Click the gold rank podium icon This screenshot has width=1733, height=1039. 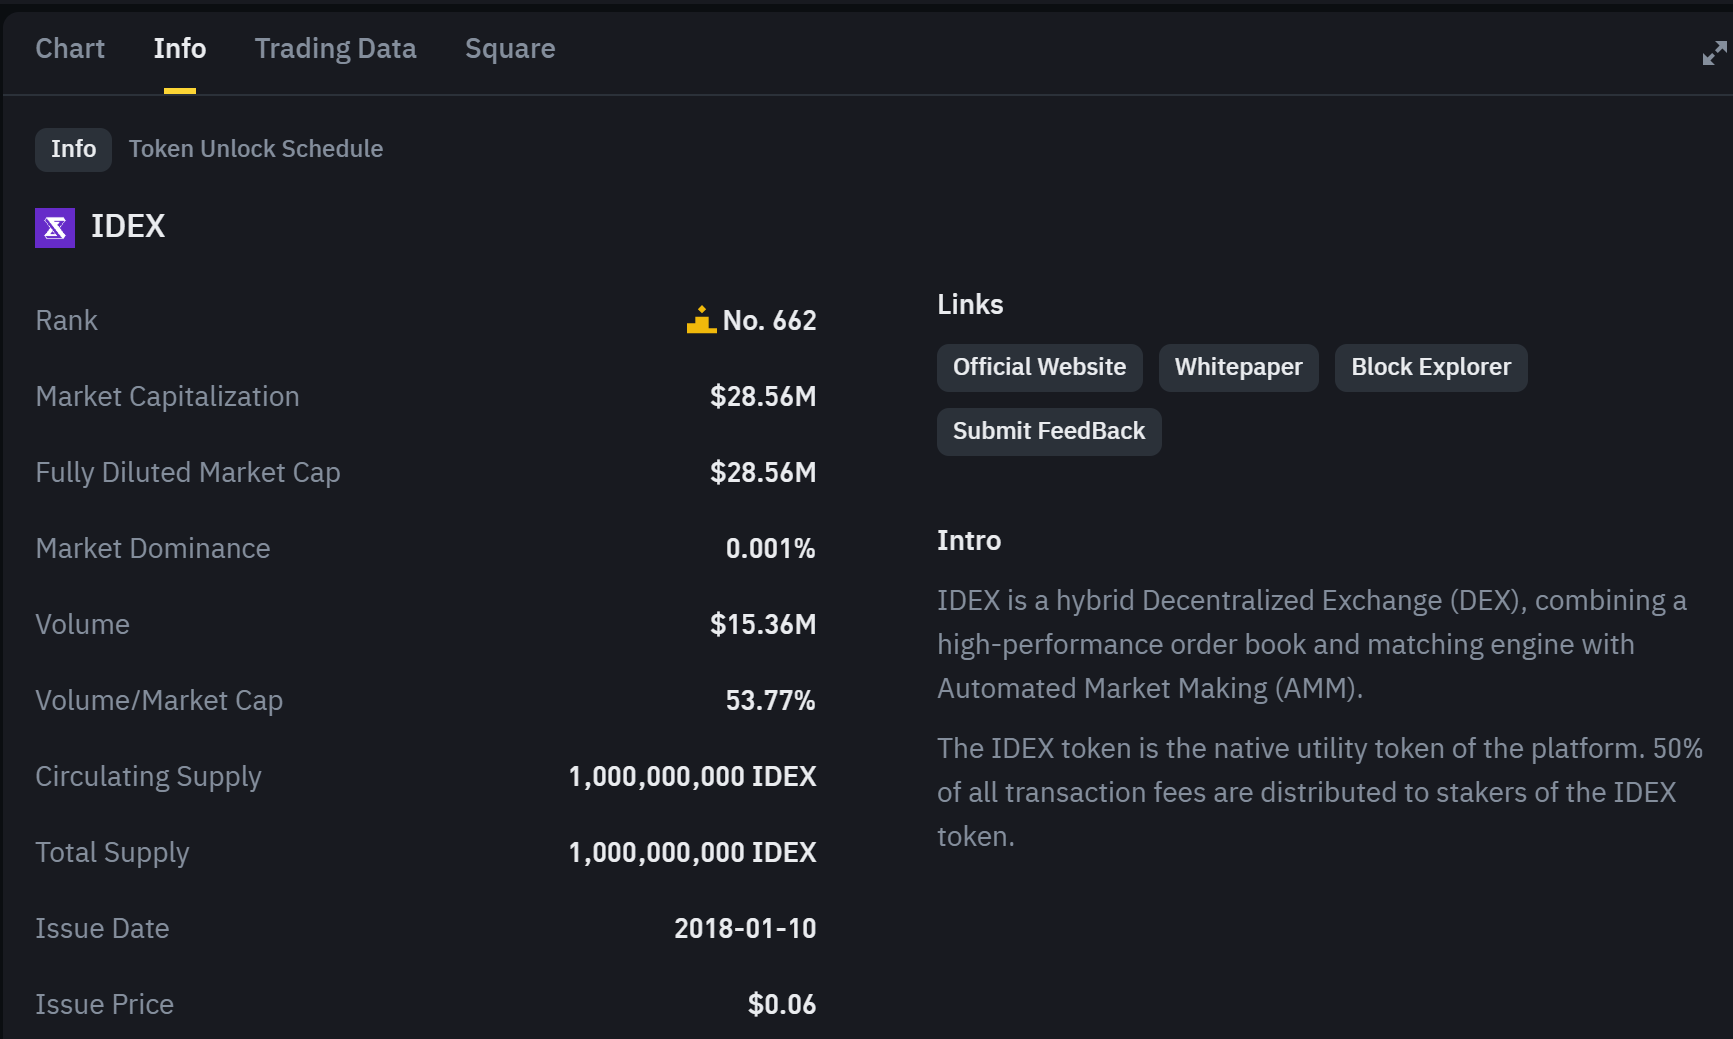tap(701, 320)
